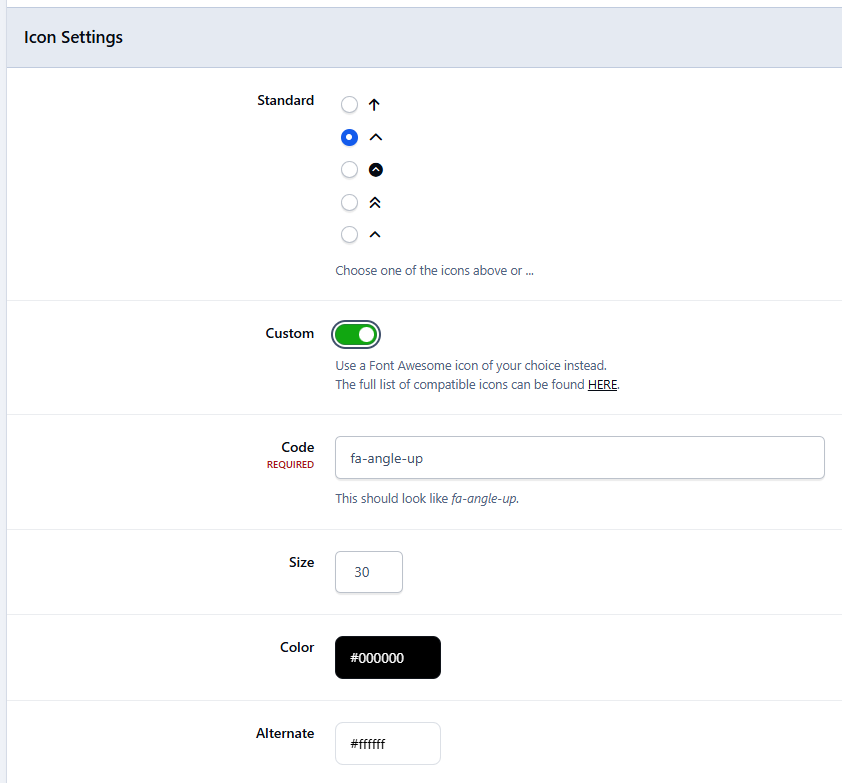Click the Alternate field label
842x783 pixels.
click(x=284, y=734)
